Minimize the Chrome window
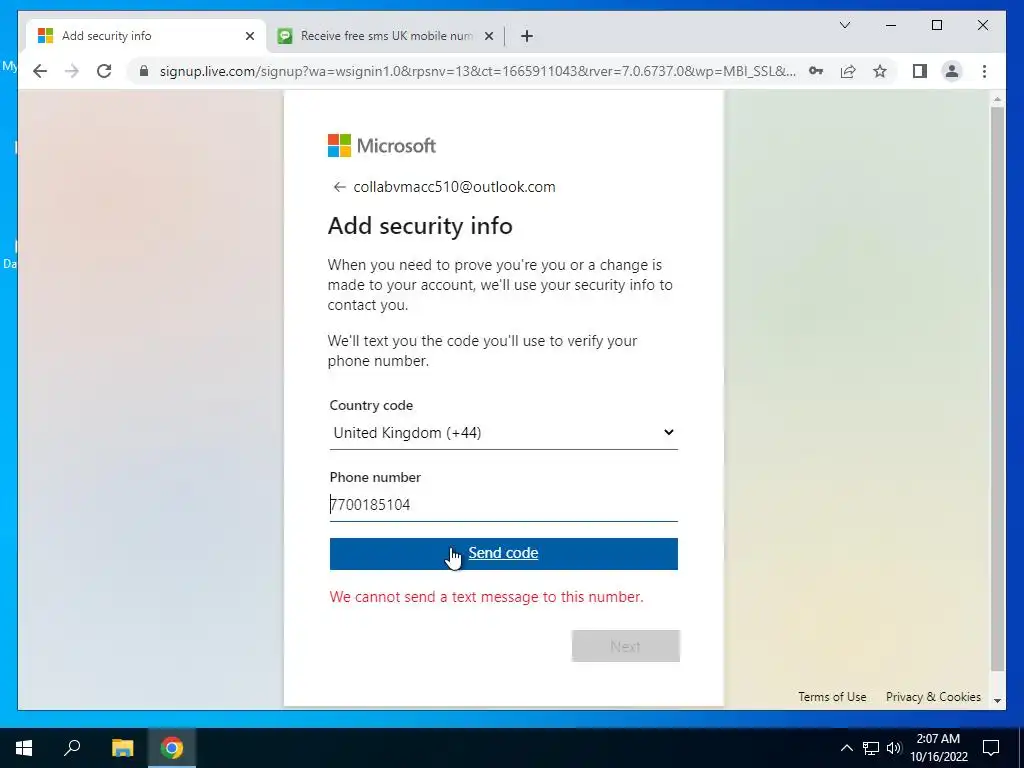This screenshot has height=768, width=1024. 891,25
